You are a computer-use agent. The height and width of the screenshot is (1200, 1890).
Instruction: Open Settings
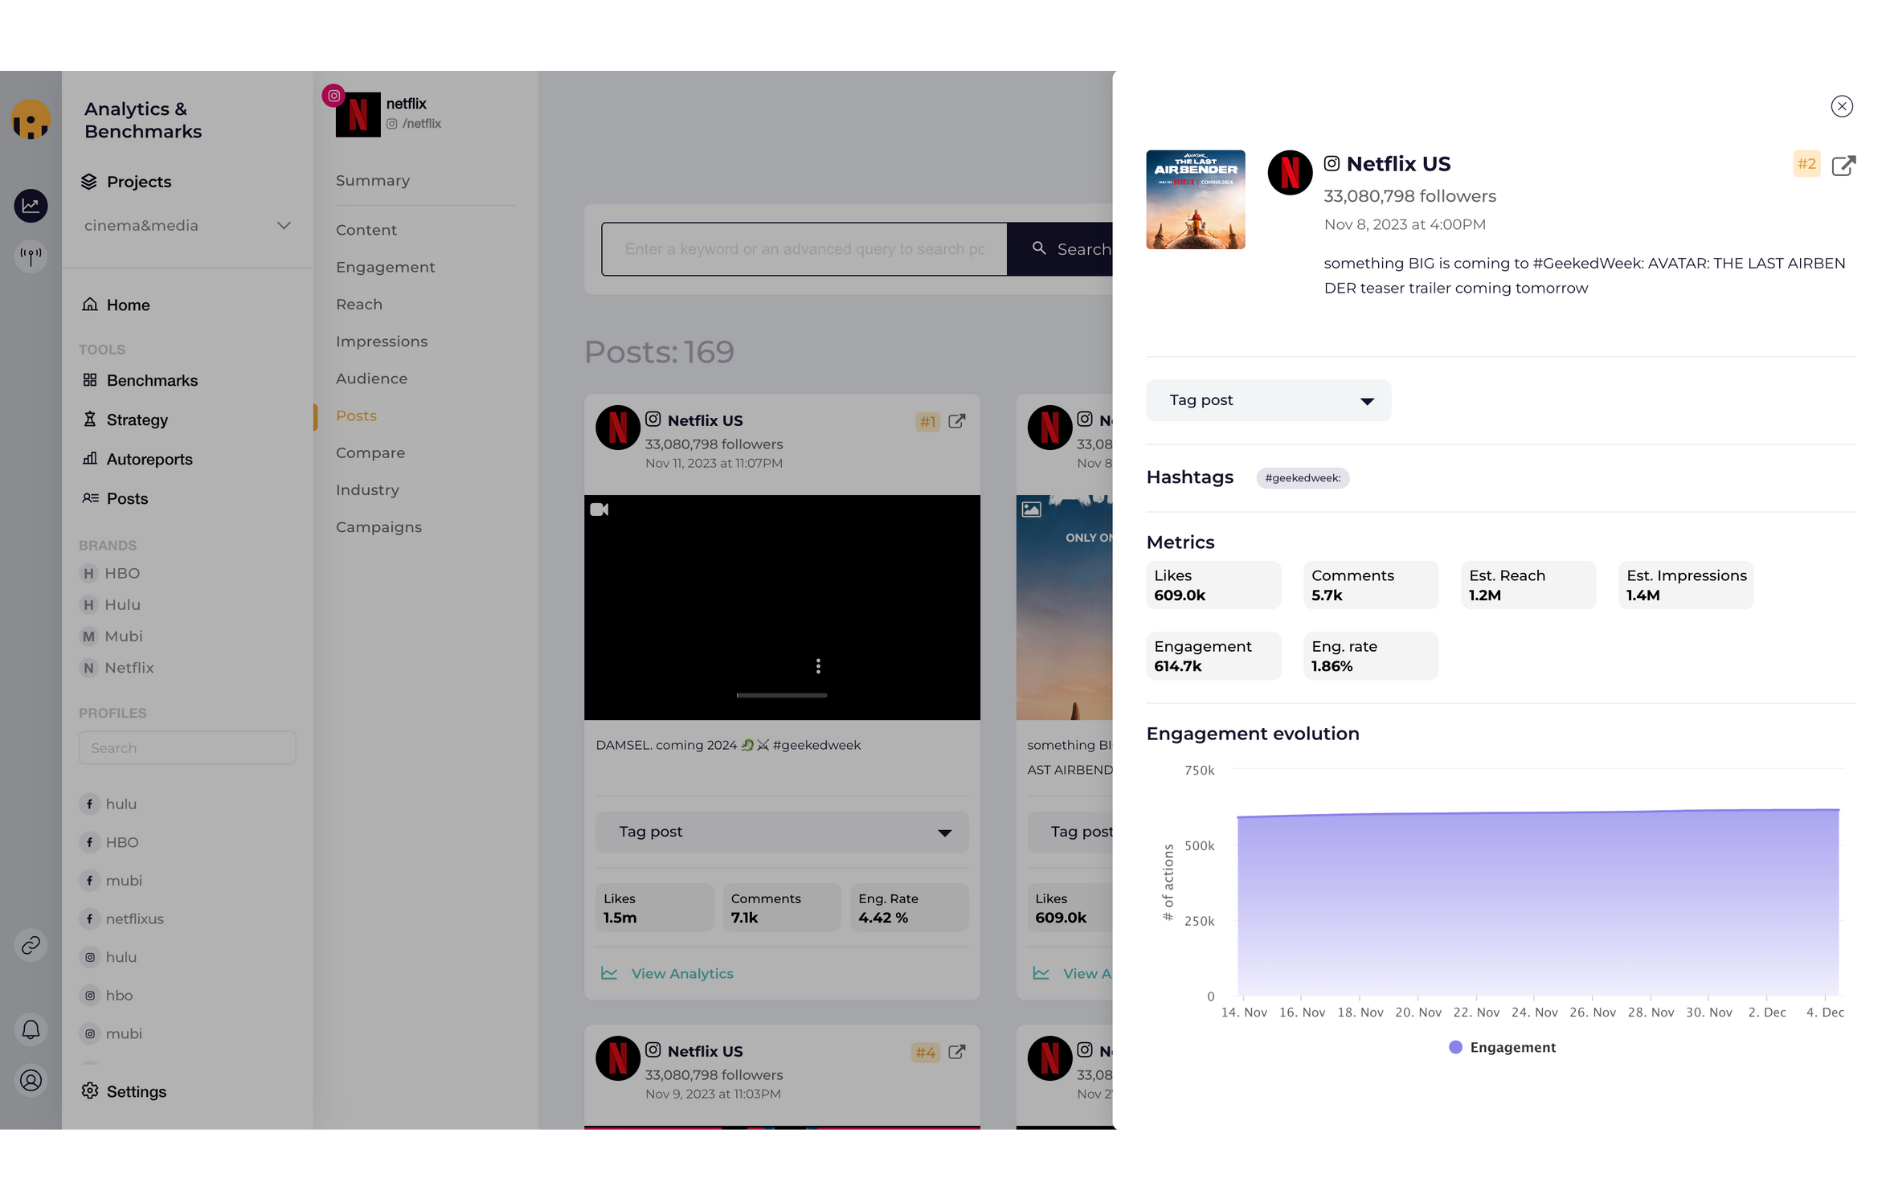(124, 1092)
